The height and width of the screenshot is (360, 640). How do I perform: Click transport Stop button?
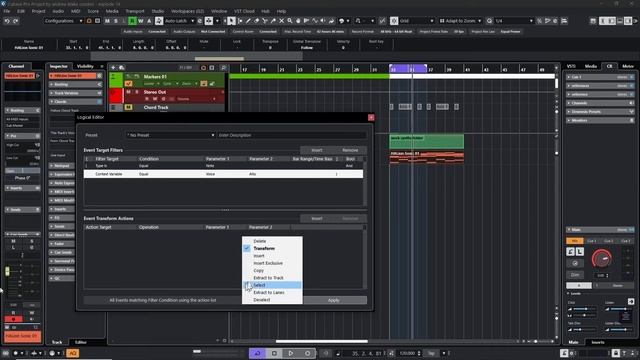(274, 353)
